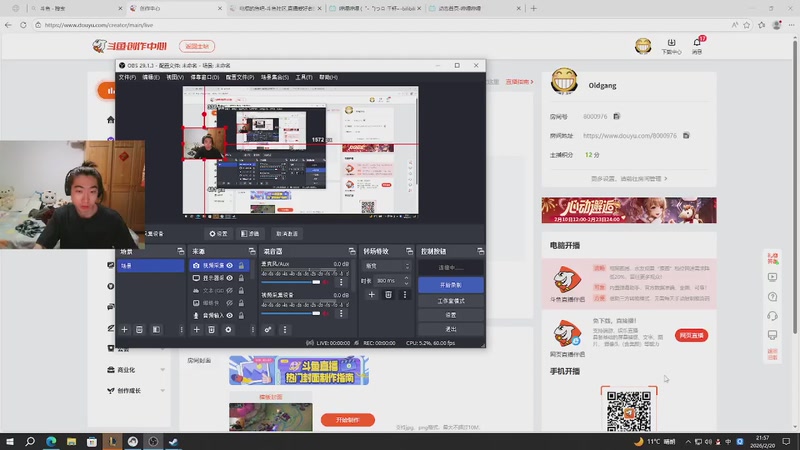Click the 网页直播 red button
Viewport: 800px width, 450px height.
tap(691, 335)
